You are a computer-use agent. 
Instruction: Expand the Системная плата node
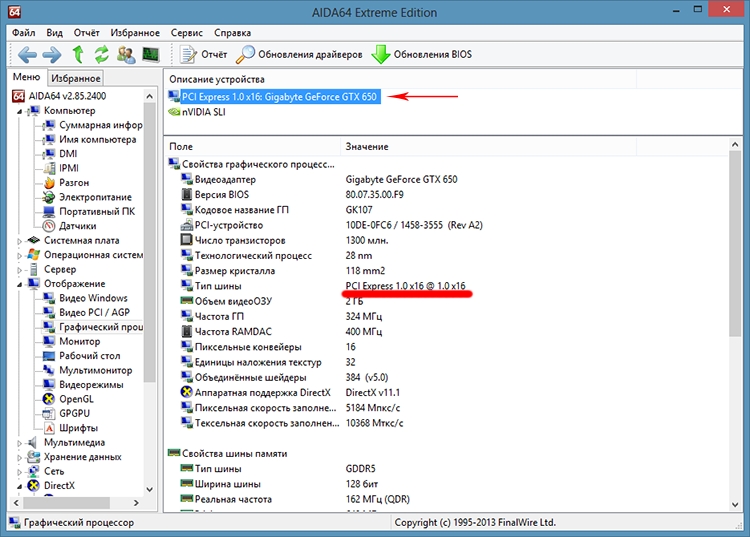click(x=20, y=241)
